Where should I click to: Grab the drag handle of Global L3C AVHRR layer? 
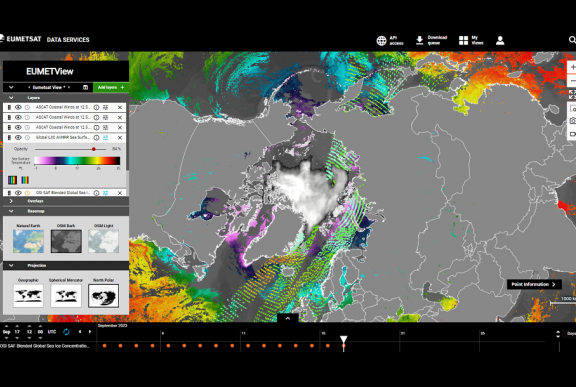click(9, 138)
